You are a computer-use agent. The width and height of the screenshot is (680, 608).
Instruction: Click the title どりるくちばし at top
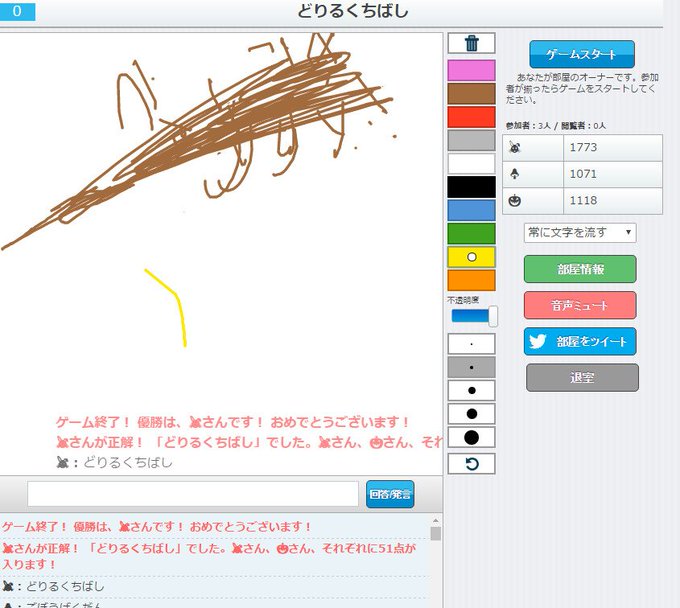353,11
